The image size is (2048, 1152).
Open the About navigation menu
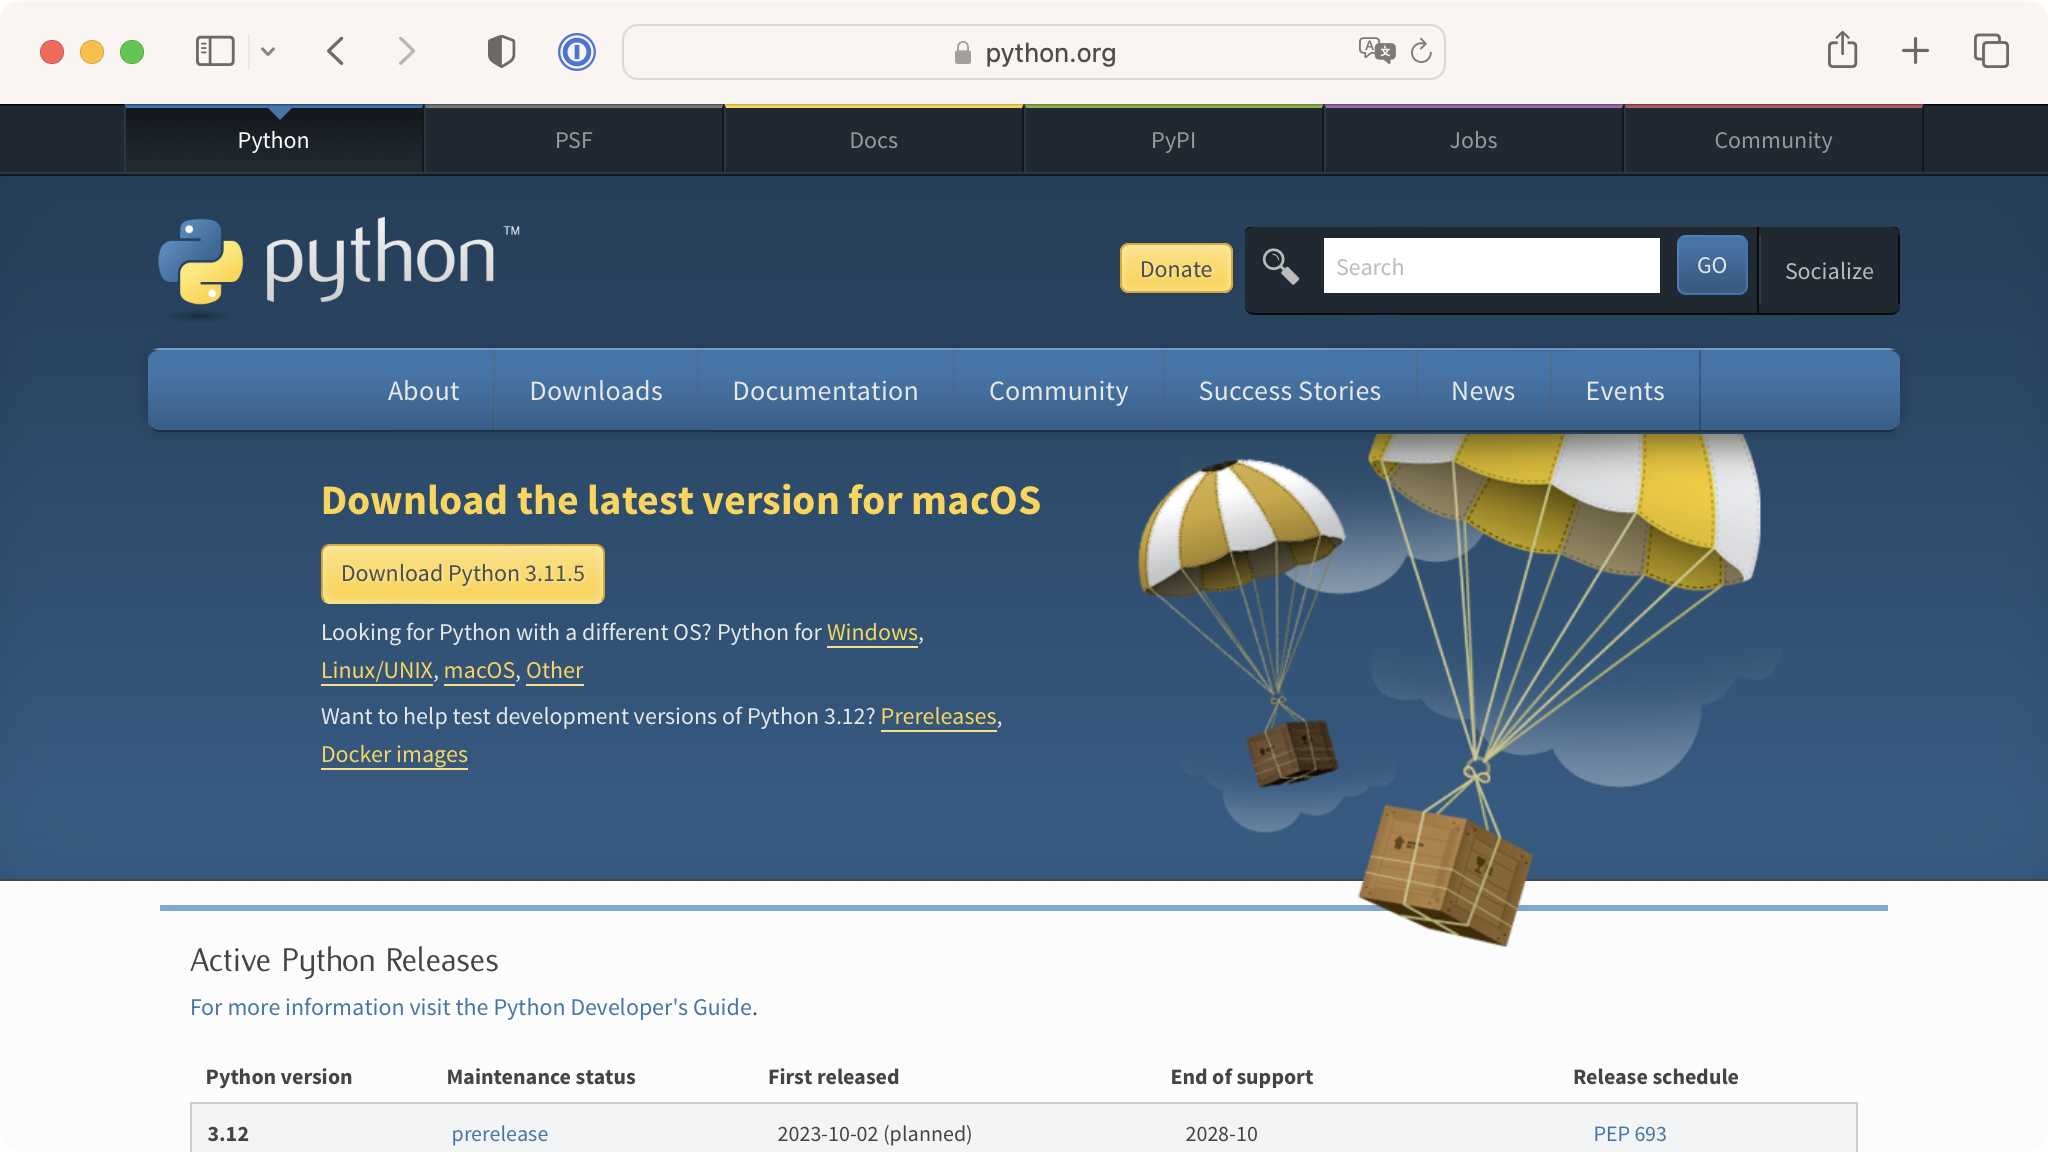click(423, 391)
